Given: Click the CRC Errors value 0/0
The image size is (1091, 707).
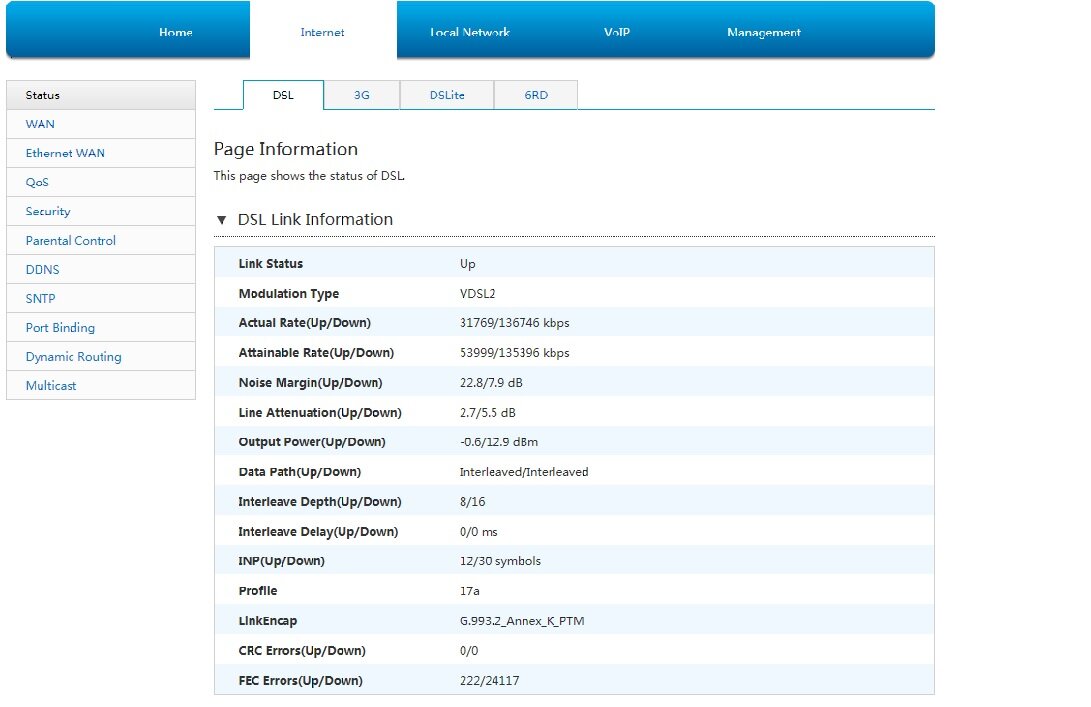Looking at the screenshot, I should point(469,651).
